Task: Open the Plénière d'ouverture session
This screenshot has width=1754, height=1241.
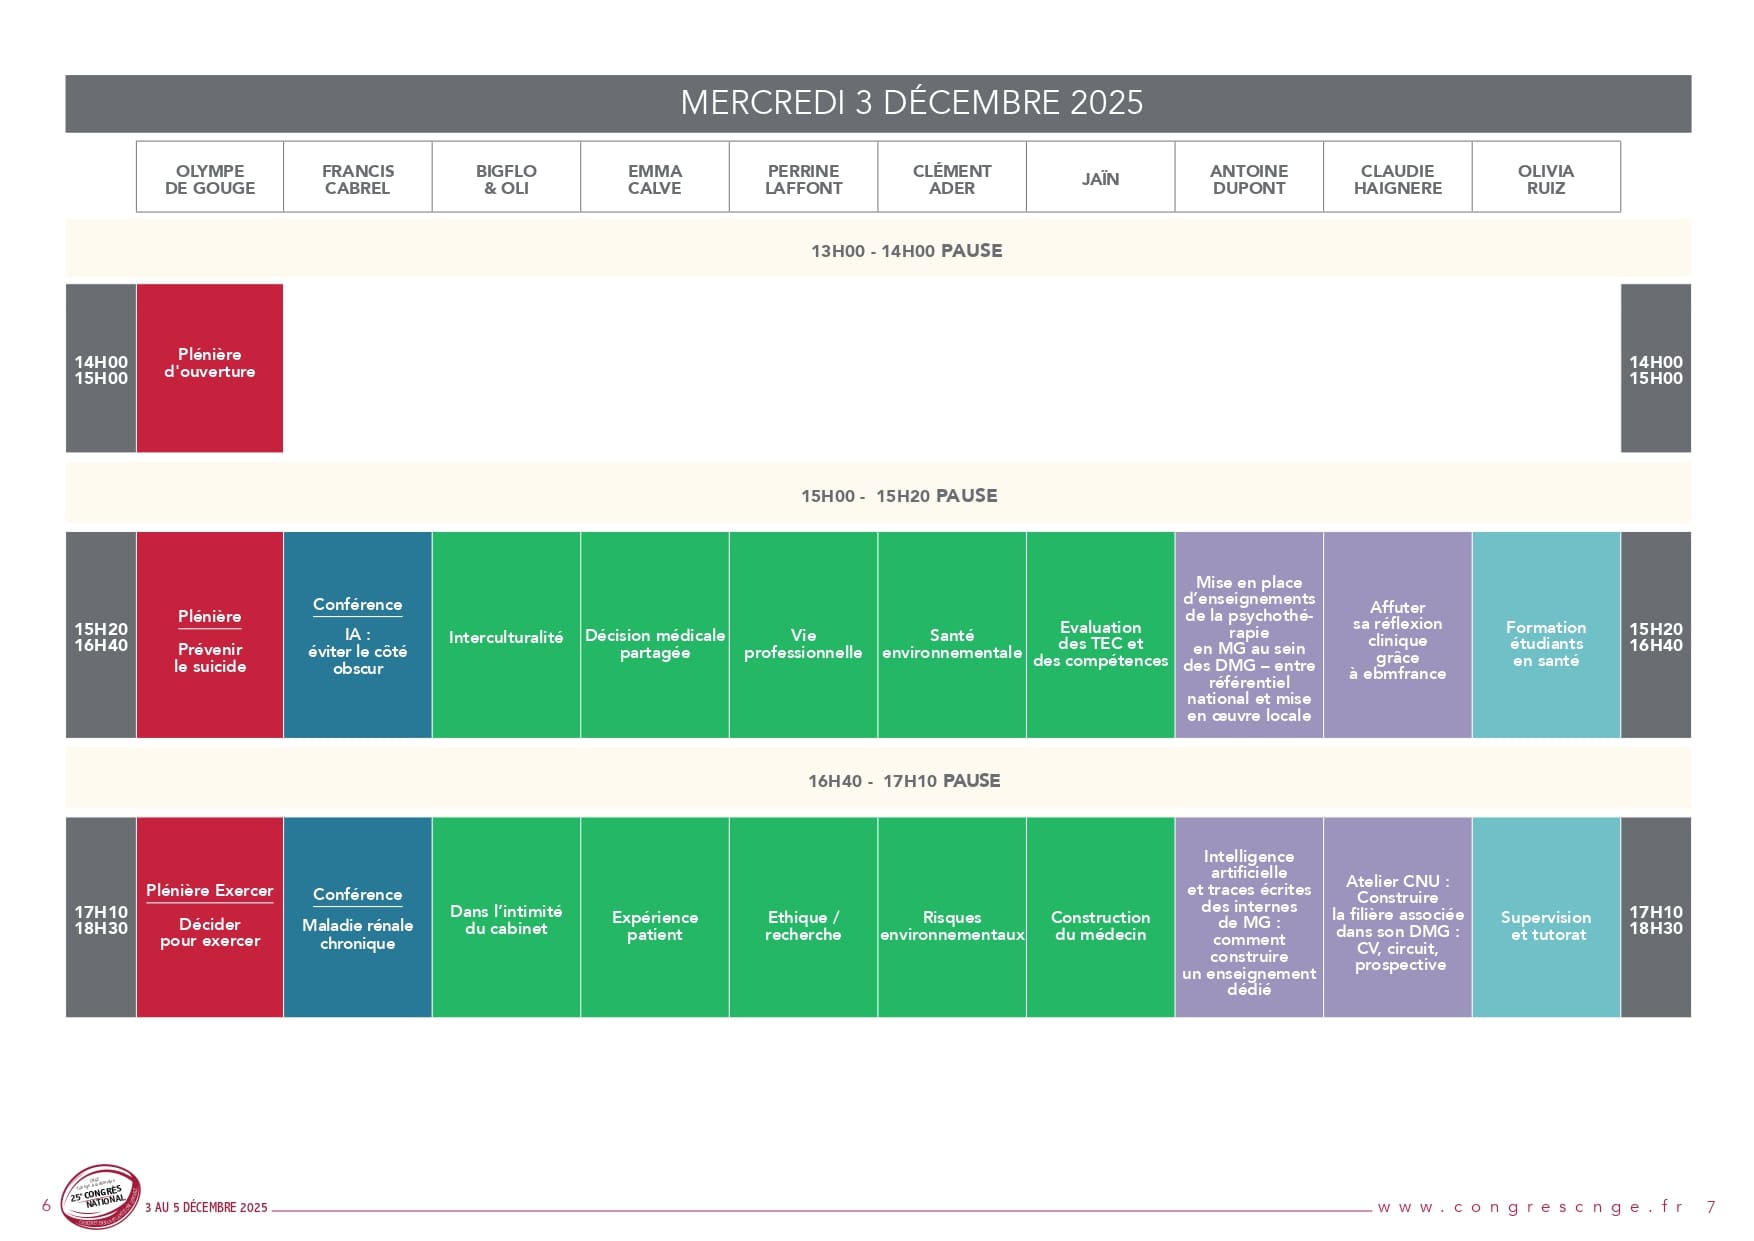Action: [x=210, y=367]
